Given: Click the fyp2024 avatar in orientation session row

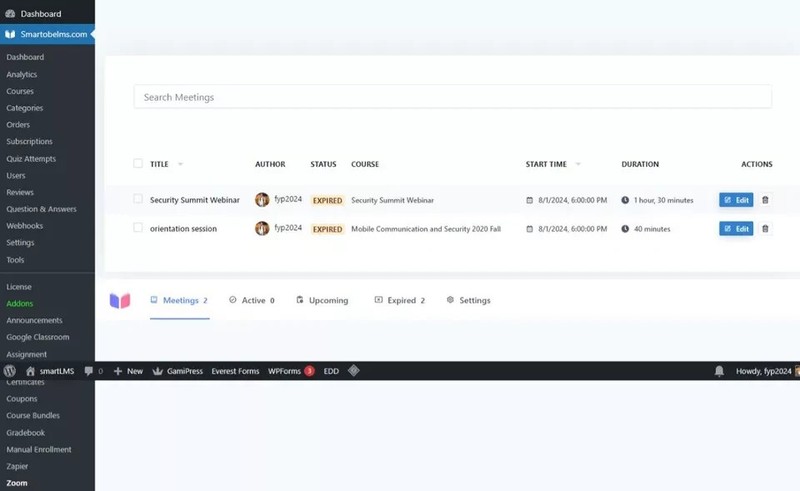Looking at the screenshot, I should point(262,228).
